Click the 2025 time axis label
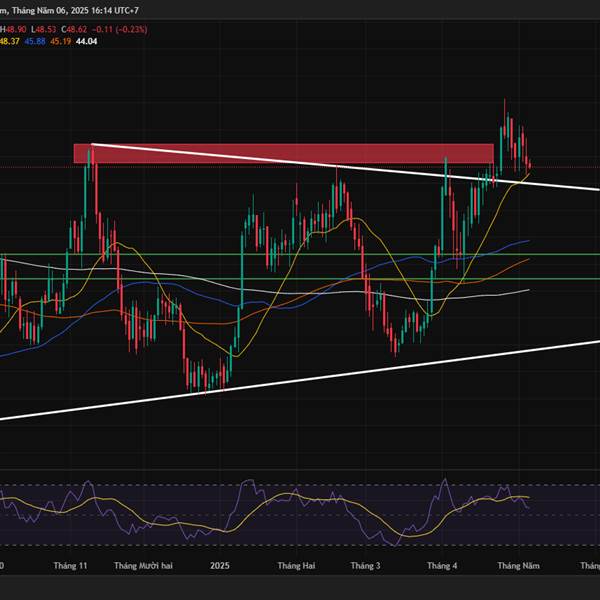The height and width of the screenshot is (600, 600). pyautogui.click(x=220, y=566)
